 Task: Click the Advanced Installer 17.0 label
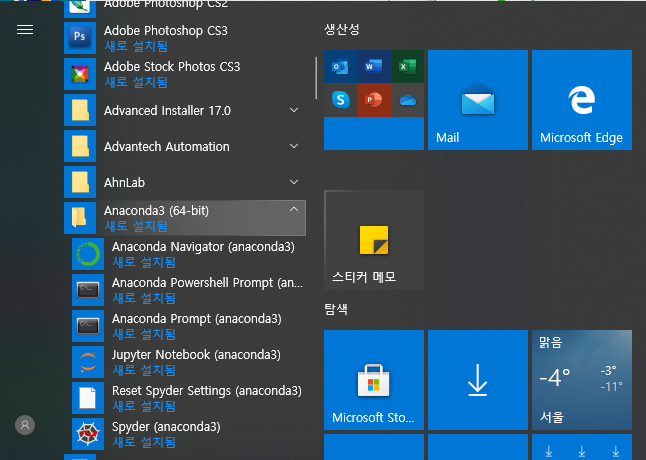coord(167,111)
